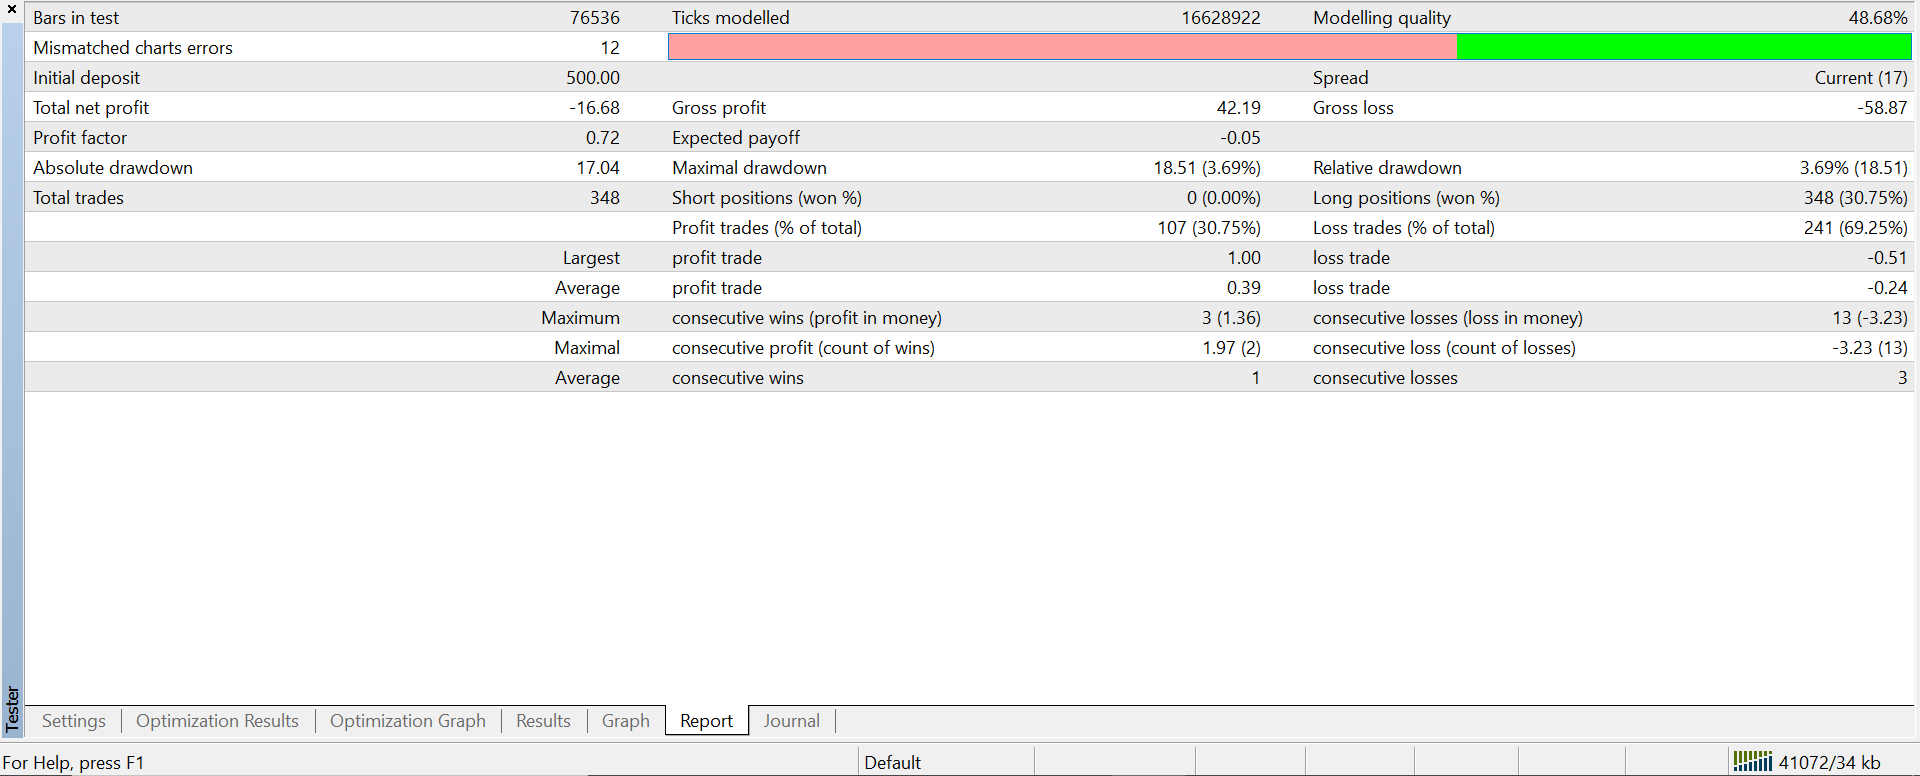Click largest loss trade value -0.51

1887,258
